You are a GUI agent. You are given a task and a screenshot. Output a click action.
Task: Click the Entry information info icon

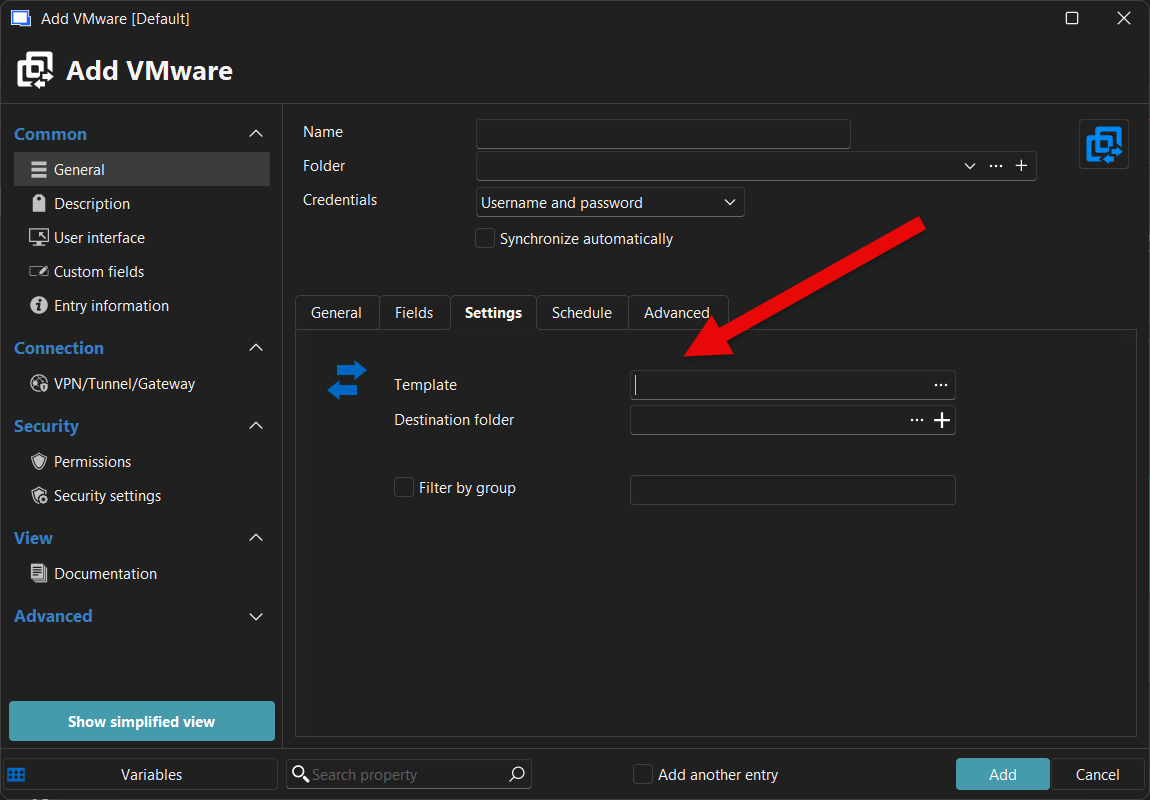coord(39,305)
